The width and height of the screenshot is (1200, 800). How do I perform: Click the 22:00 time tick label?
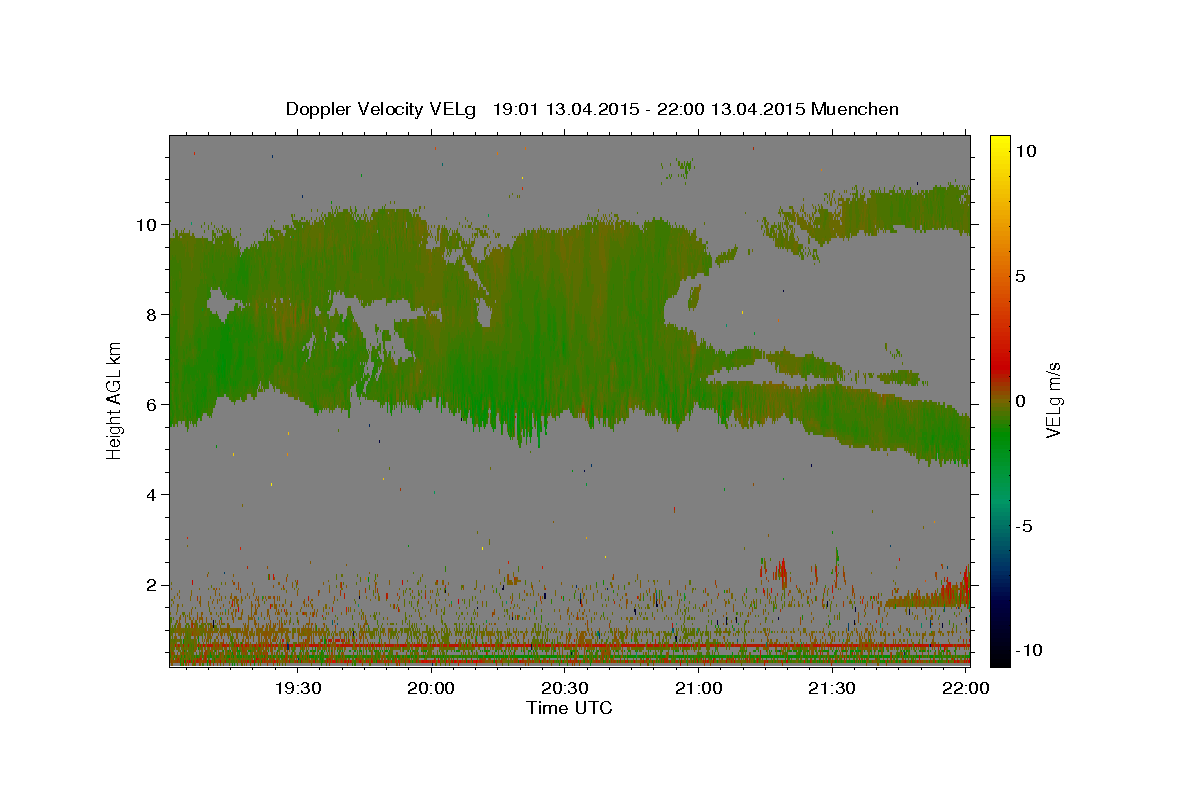966,688
